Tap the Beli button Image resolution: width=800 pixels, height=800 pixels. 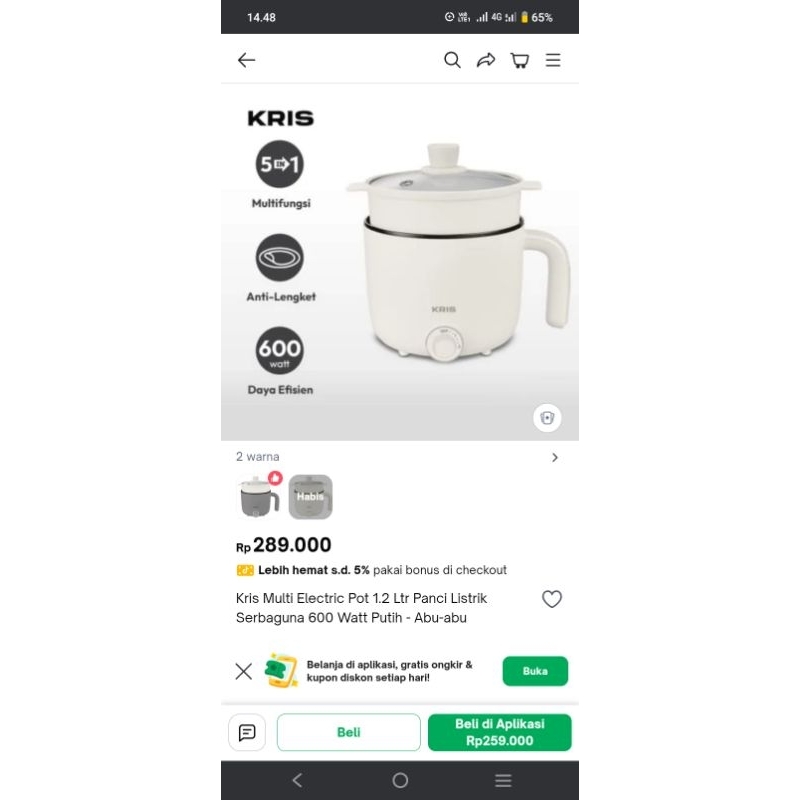[348, 732]
